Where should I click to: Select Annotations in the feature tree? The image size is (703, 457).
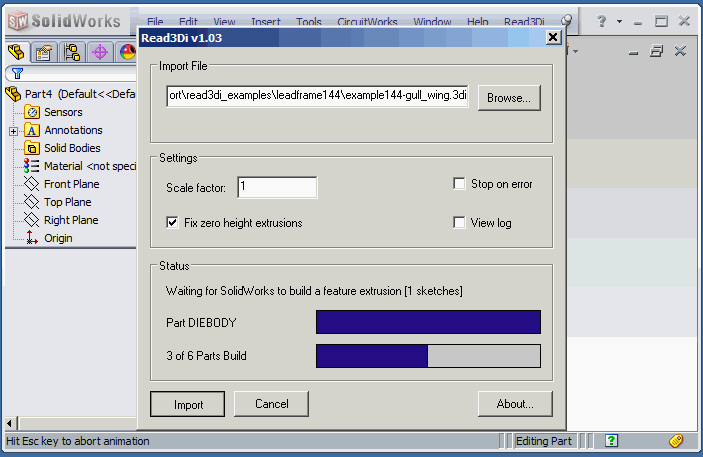pyautogui.click(x=74, y=130)
